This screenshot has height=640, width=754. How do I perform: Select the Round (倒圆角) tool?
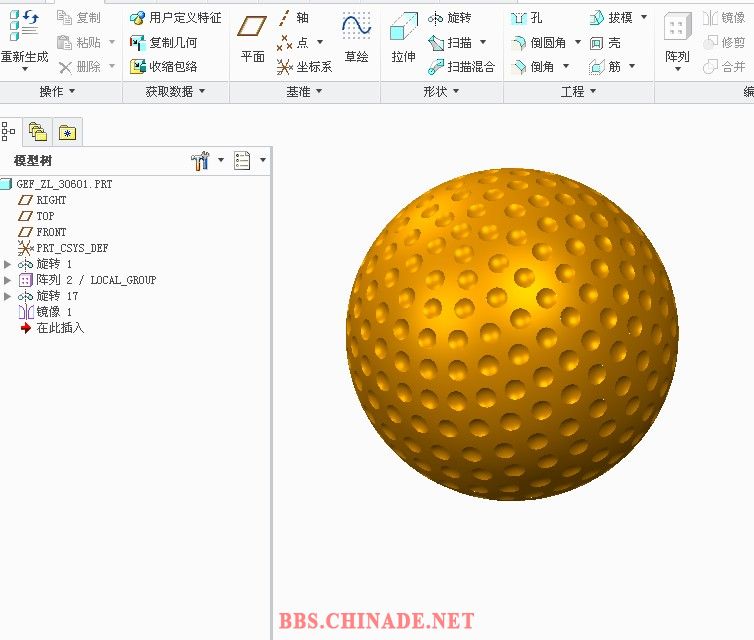coord(539,42)
